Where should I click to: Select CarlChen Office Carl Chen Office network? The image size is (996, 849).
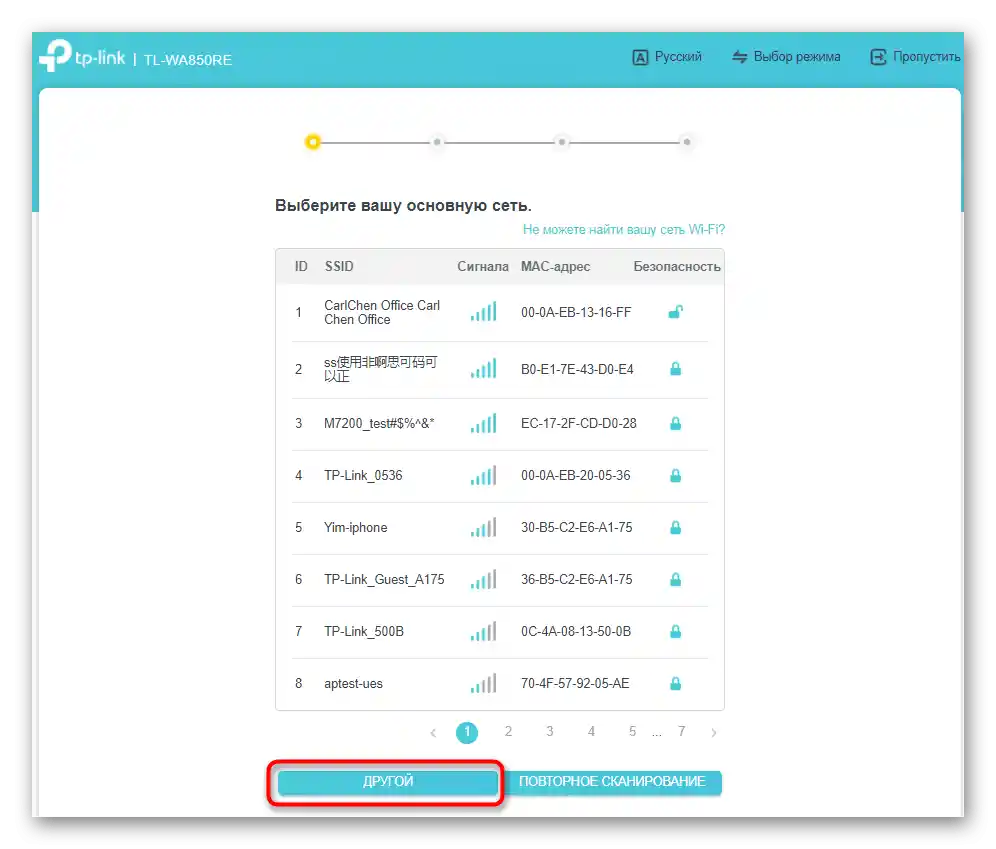tap(500, 312)
